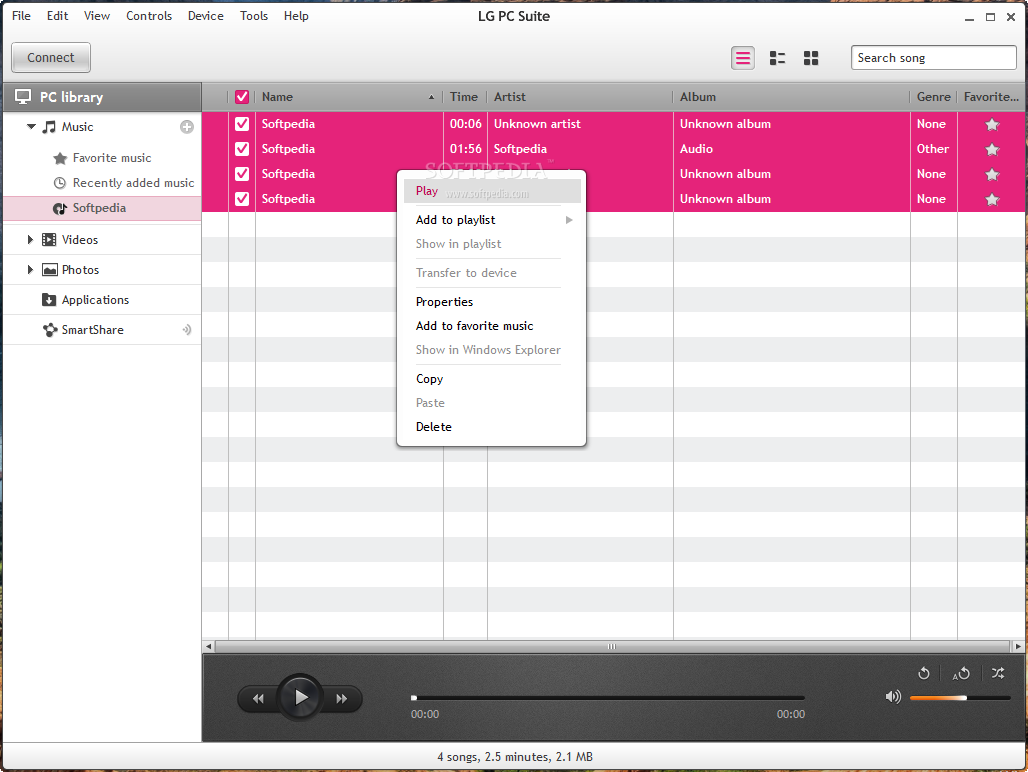
Task: Switch to list view icon
Action: point(743,58)
